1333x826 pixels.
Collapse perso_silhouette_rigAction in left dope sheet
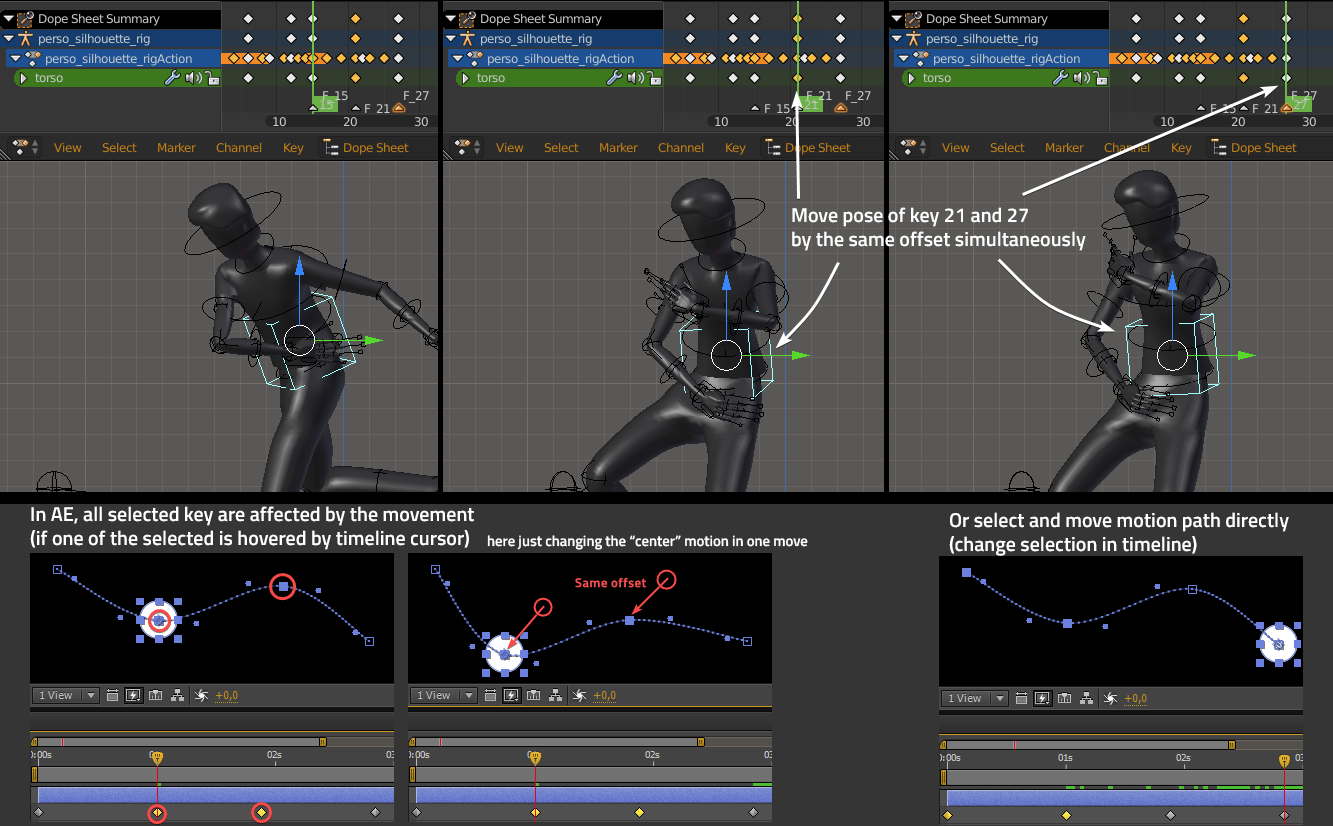[15, 59]
